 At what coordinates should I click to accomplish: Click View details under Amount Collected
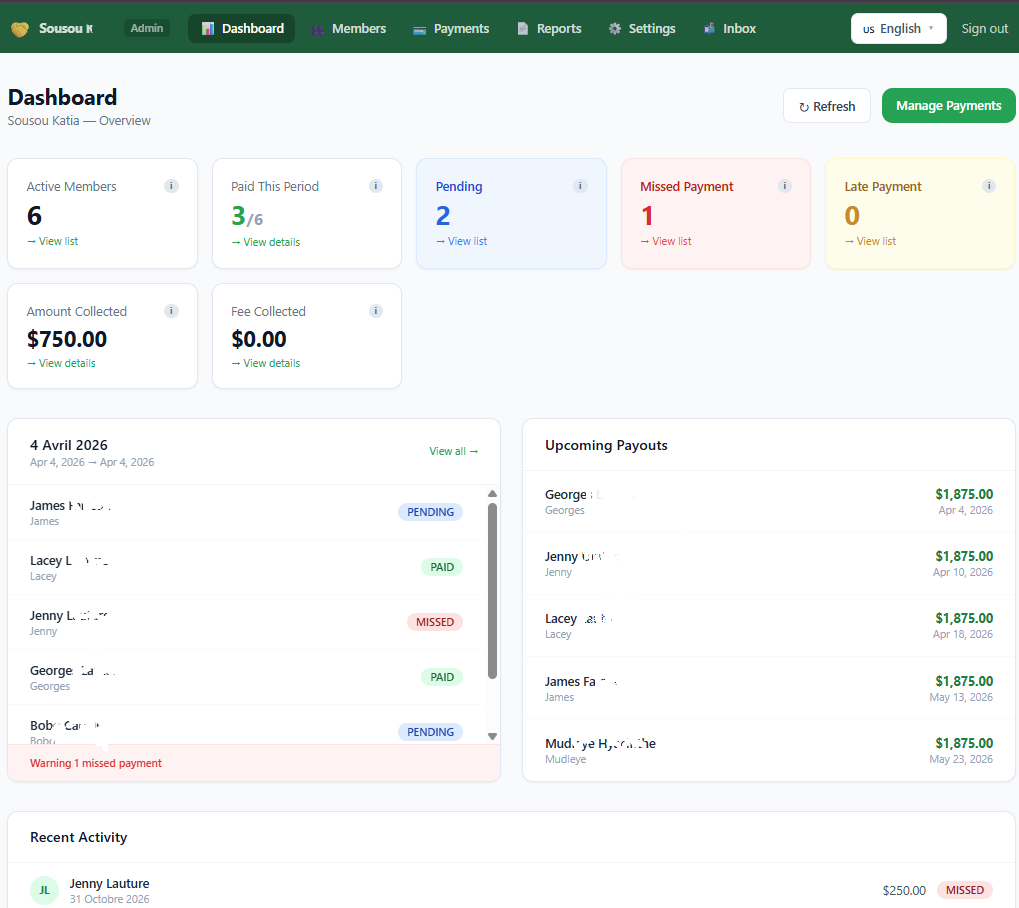(x=62, y=363)
